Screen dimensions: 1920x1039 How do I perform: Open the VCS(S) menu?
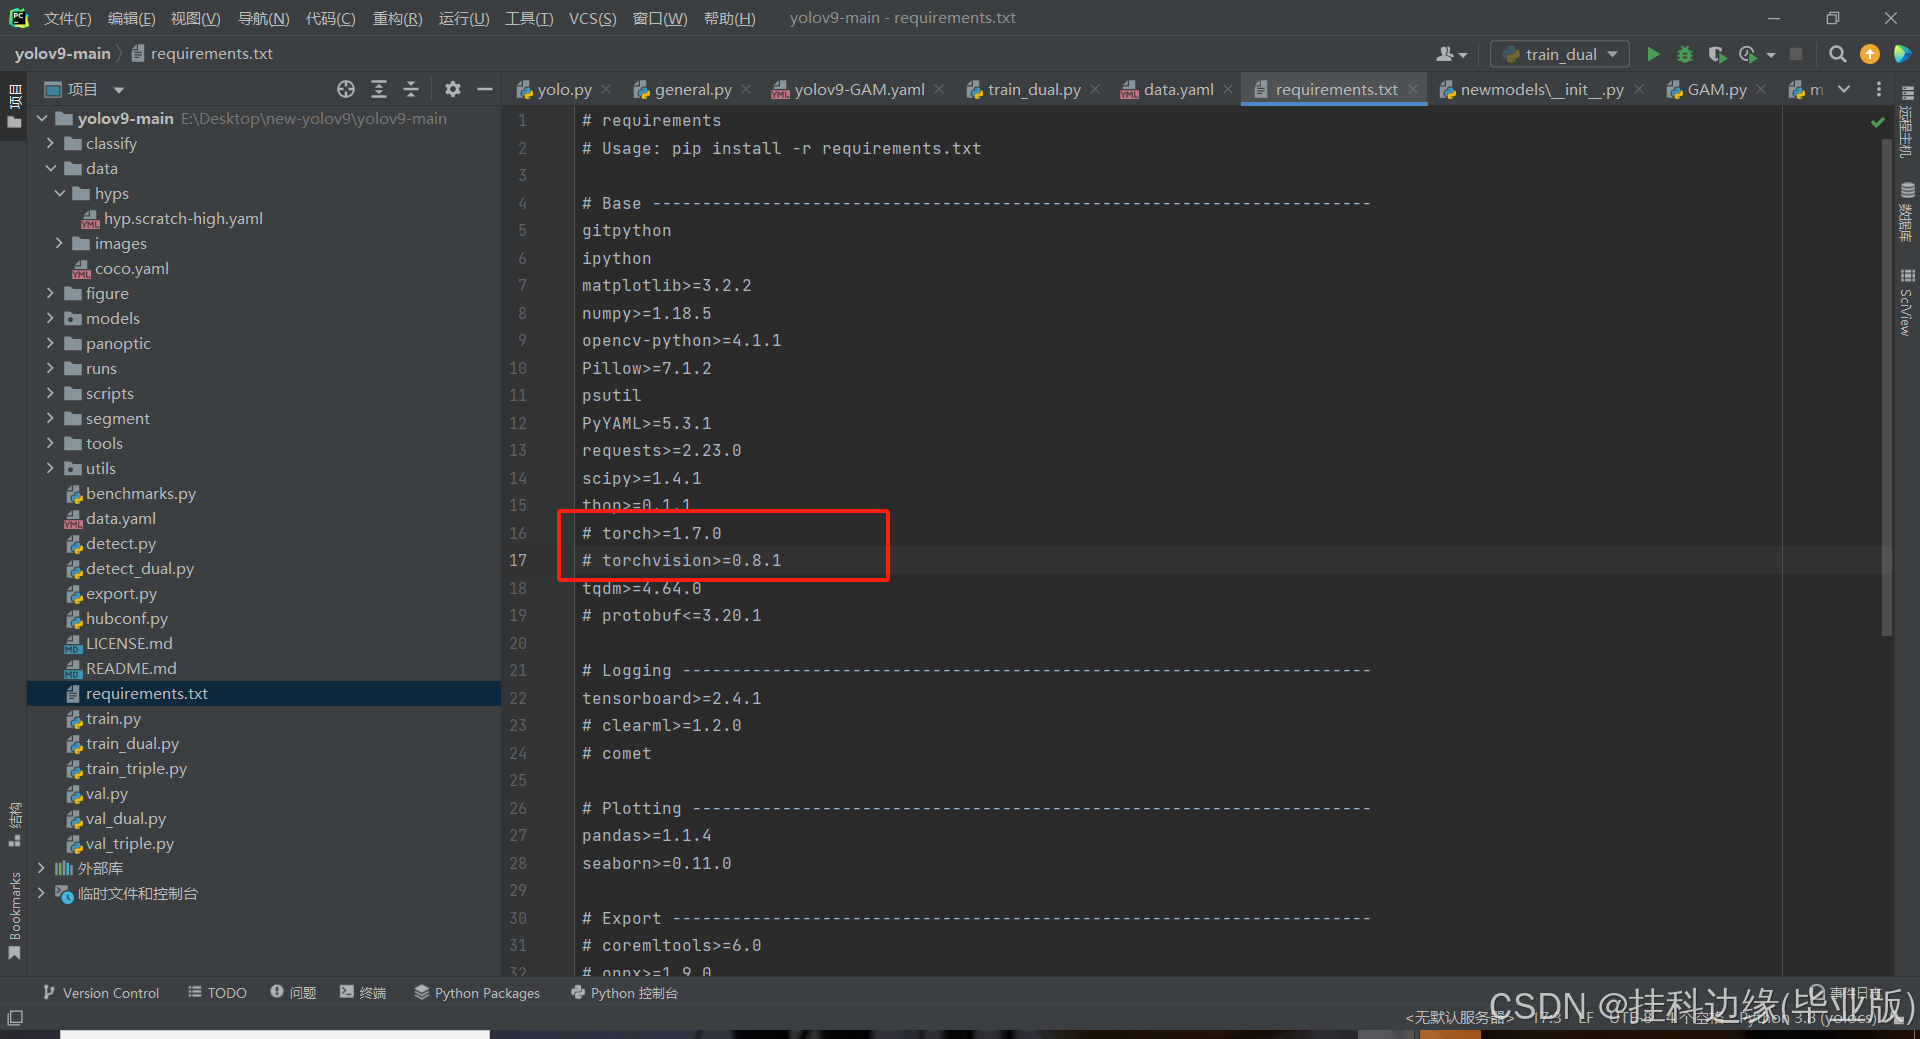593,18
